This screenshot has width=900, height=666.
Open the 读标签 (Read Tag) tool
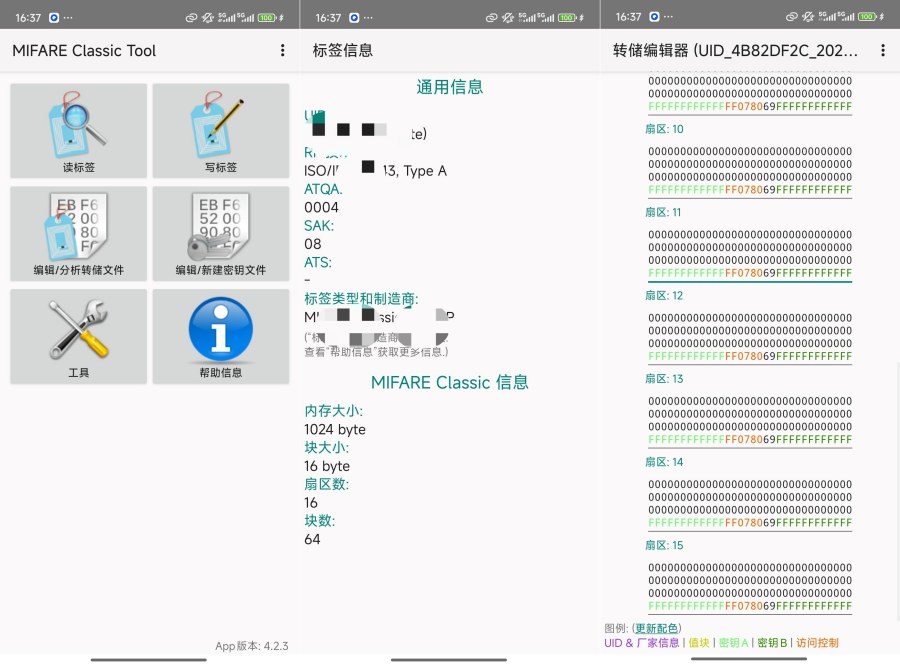click(x=78, y=130)
